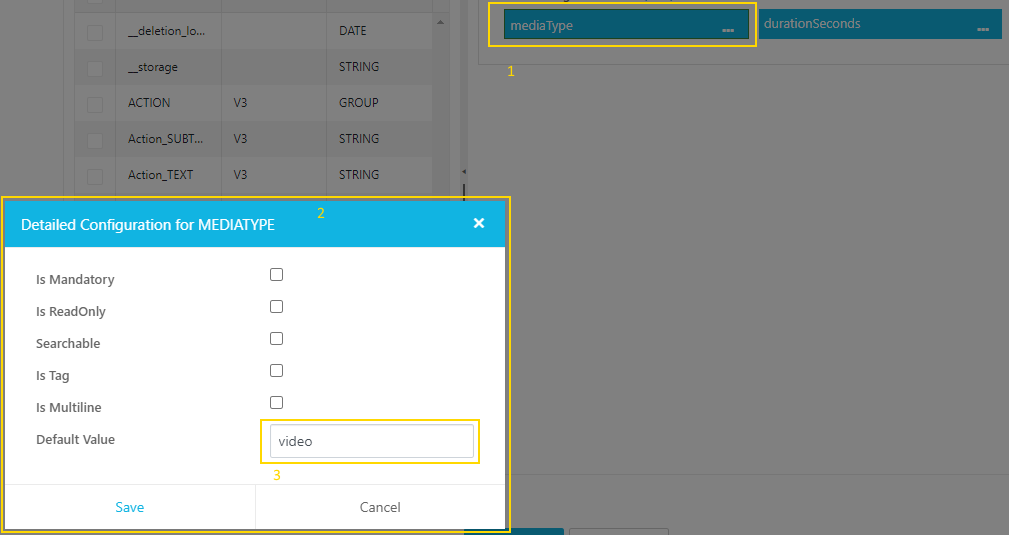Open durationSeconds field options via ellipsis icon
Image resolution: width=1009 pixels, height=535 pixels.
click(x=982, y=30)
